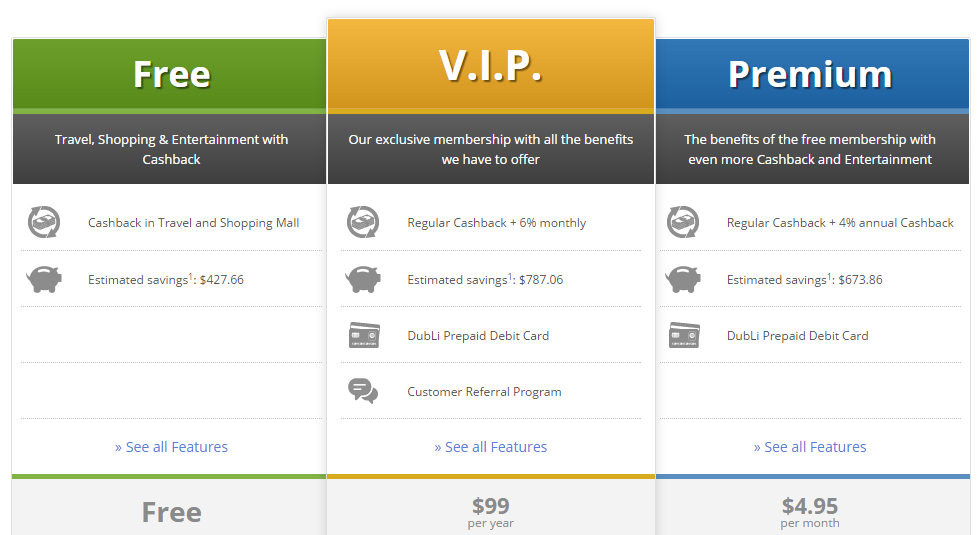Click the cashback icon in Free plan

tap(44, 222)
